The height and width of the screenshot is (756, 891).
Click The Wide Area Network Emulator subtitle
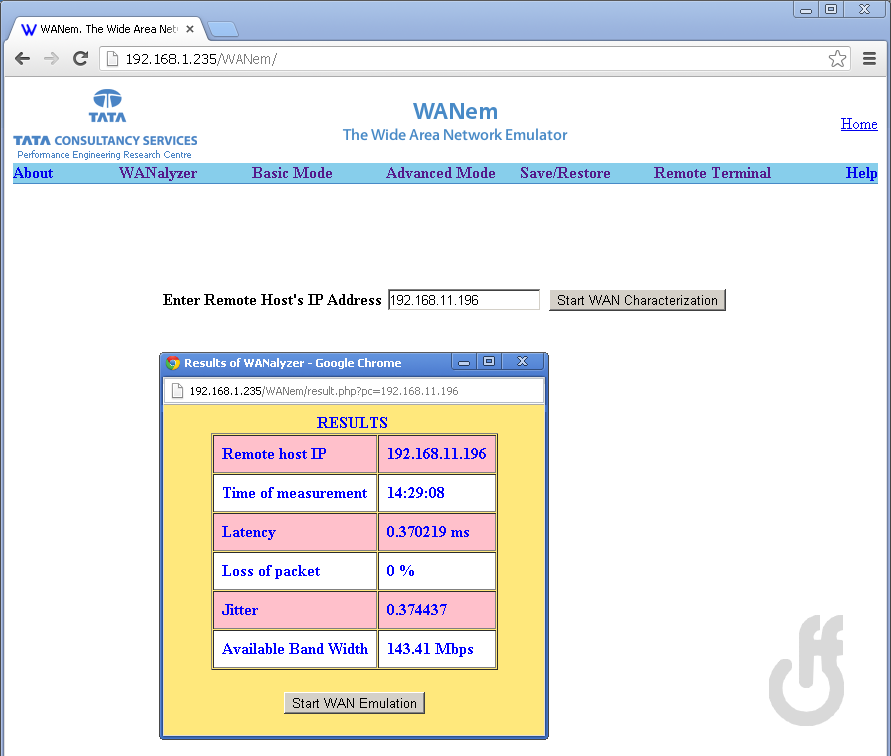tap(455, 135)
